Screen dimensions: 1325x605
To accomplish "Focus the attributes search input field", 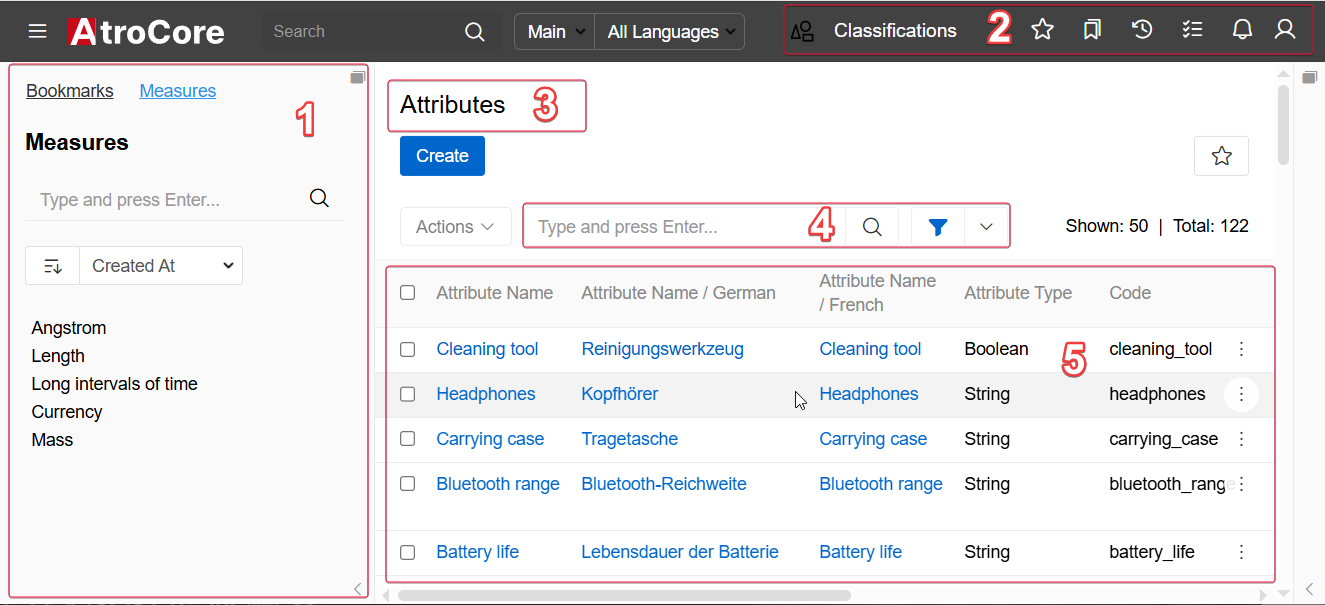I will coord(684,227).
